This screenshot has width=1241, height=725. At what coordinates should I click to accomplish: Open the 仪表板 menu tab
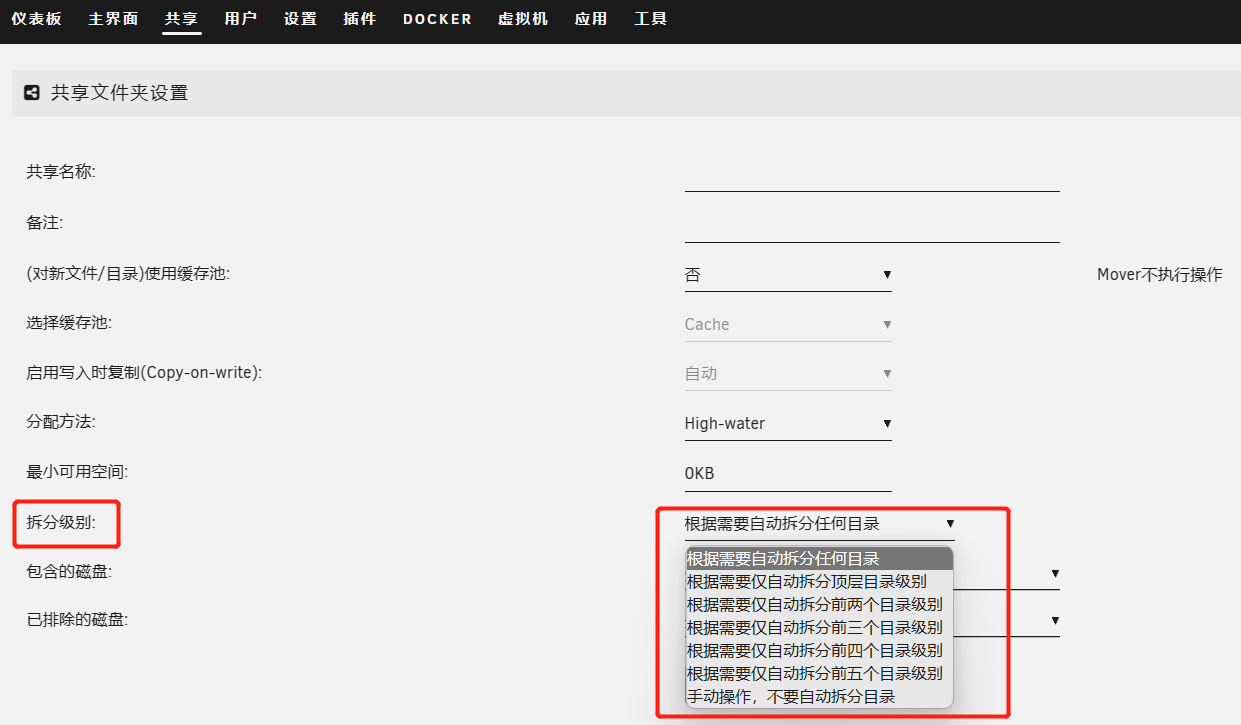36,19
